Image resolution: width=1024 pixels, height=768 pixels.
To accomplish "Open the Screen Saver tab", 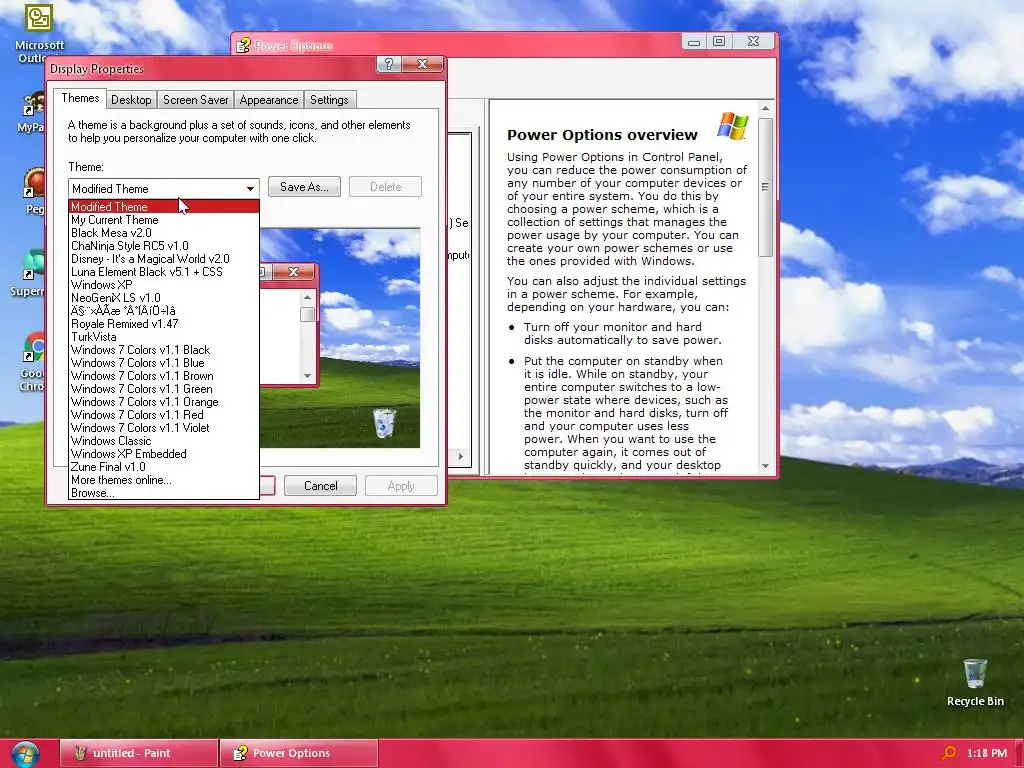I will point(195,100).
